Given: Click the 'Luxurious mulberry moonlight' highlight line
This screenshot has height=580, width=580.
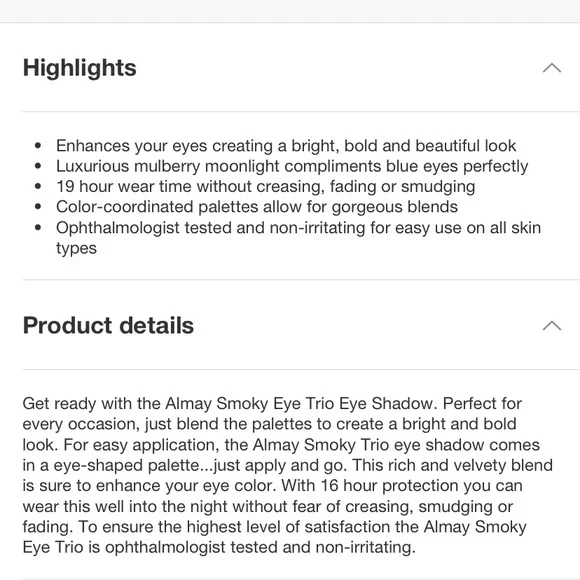Looking at the screenshot, I should 292,166.
